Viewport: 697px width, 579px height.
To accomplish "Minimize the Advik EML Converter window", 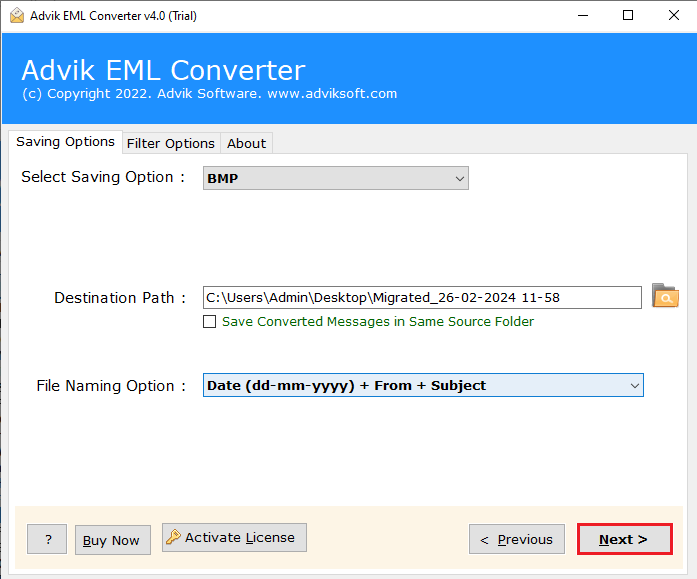I will pyautogui.click(x=583, y=16).
